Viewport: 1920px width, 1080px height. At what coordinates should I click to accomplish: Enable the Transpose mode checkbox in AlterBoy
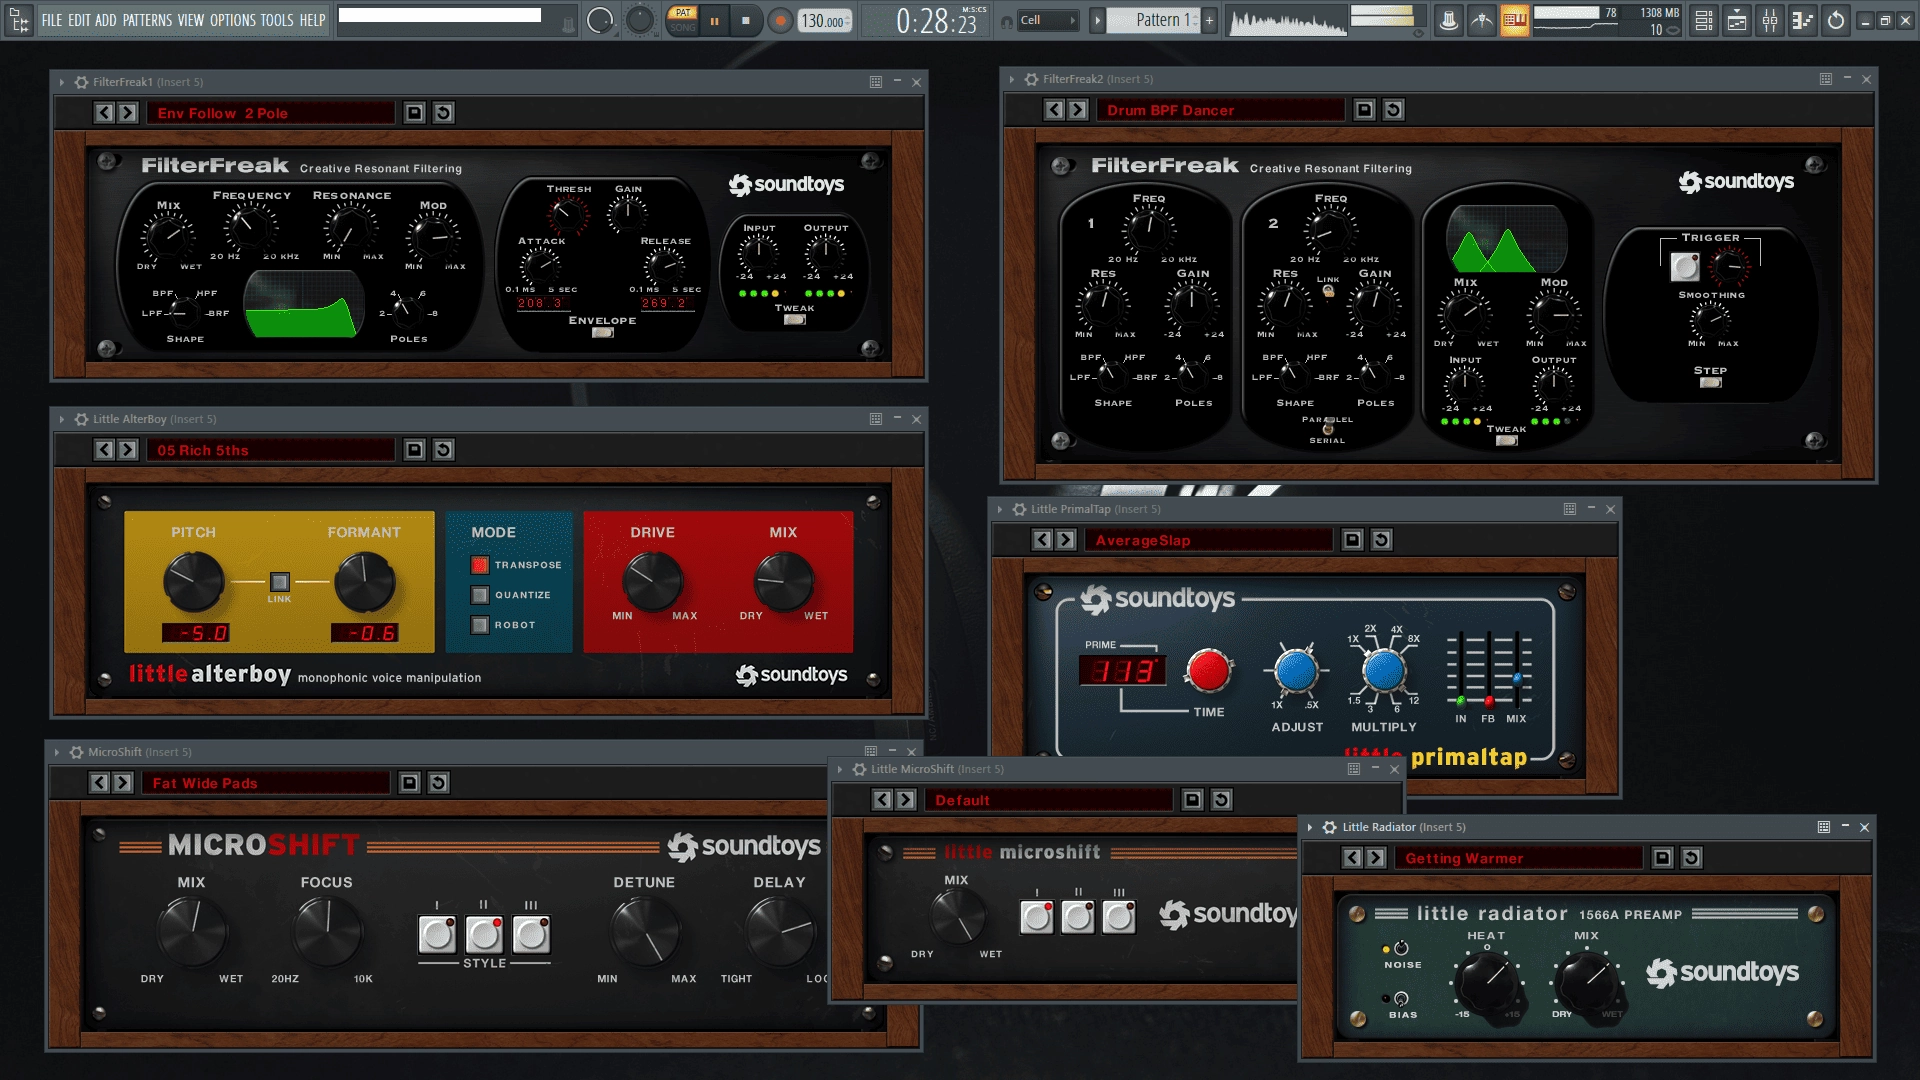coord(480,565)
